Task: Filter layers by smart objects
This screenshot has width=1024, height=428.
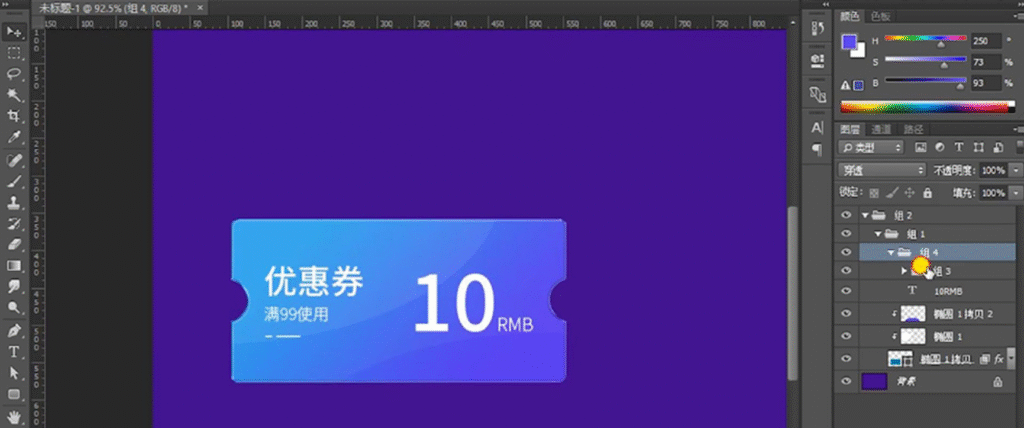Action: [998, 148]
